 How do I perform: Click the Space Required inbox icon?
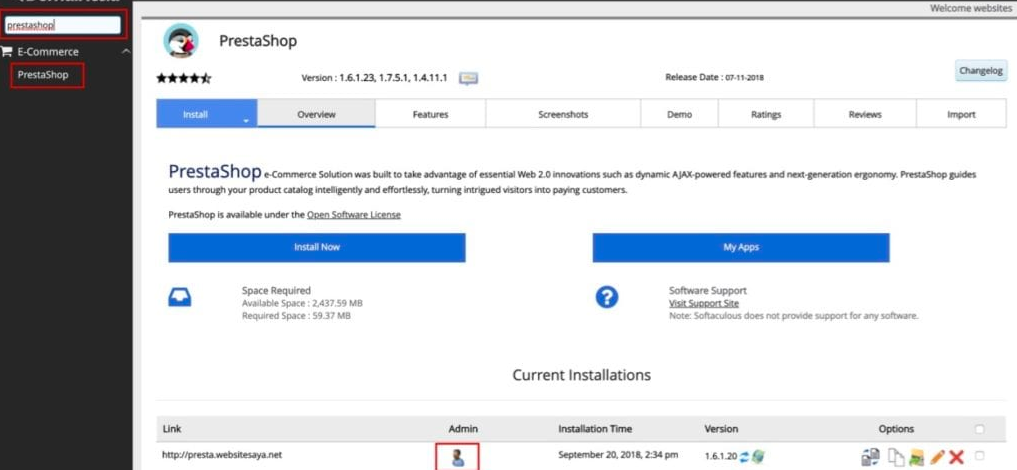coord(180,298)
